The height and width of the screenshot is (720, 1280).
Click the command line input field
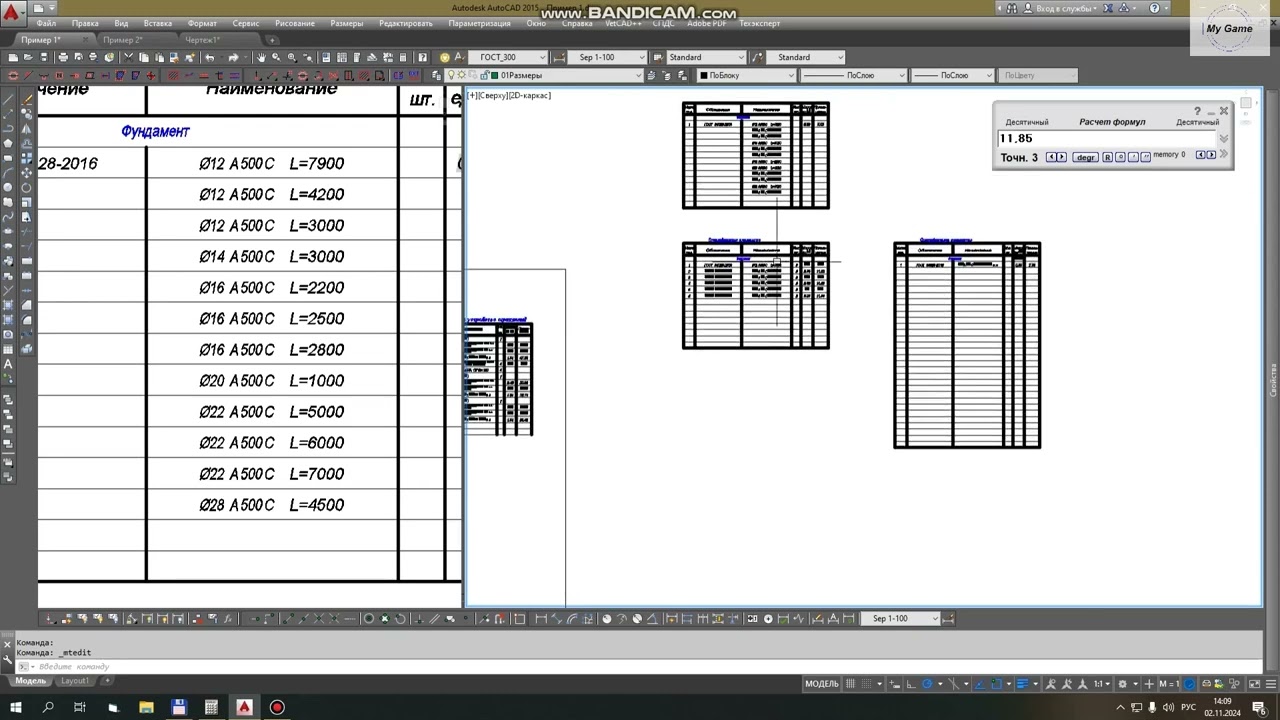pos(640,666)
